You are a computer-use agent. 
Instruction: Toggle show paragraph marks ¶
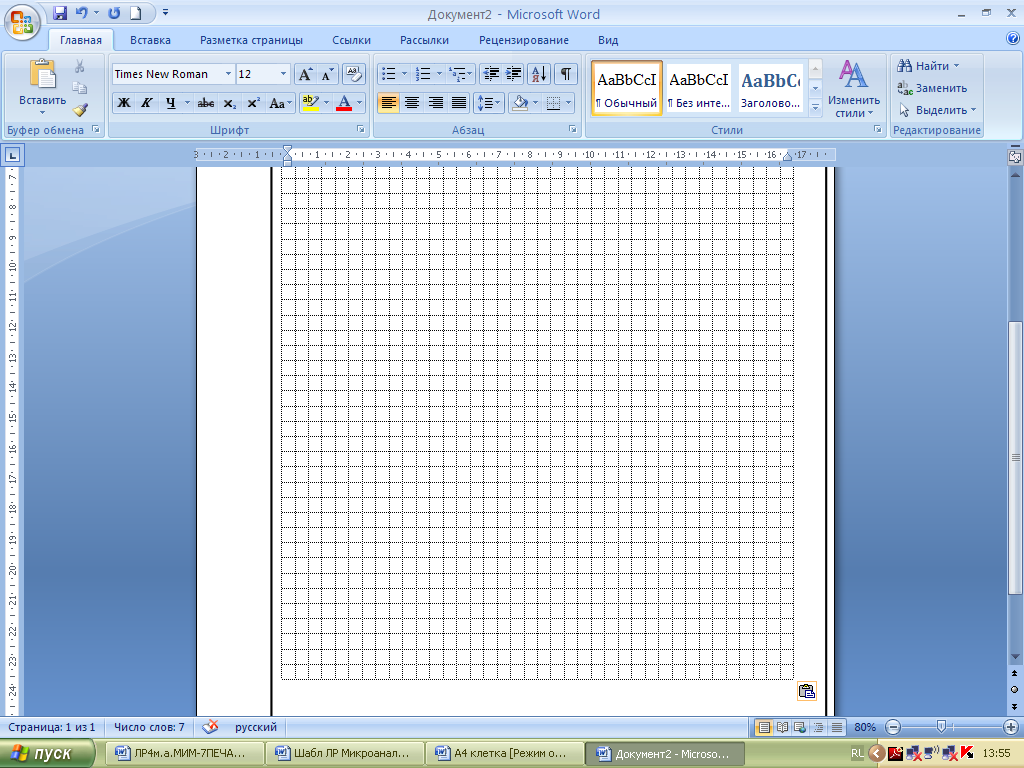[x=566, y=74]
